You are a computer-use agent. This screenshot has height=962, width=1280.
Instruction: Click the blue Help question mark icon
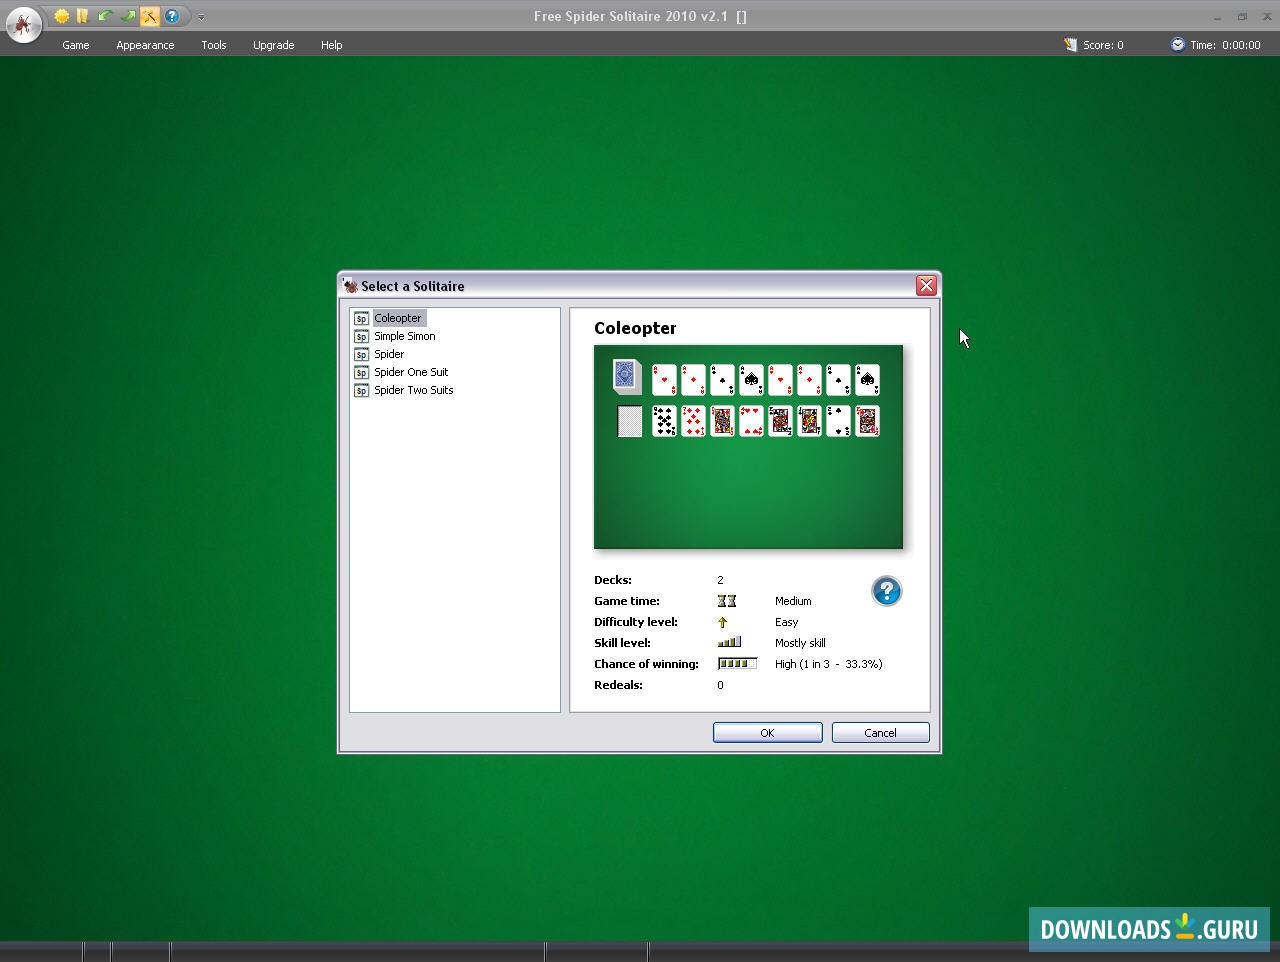(x=171, y=16)
